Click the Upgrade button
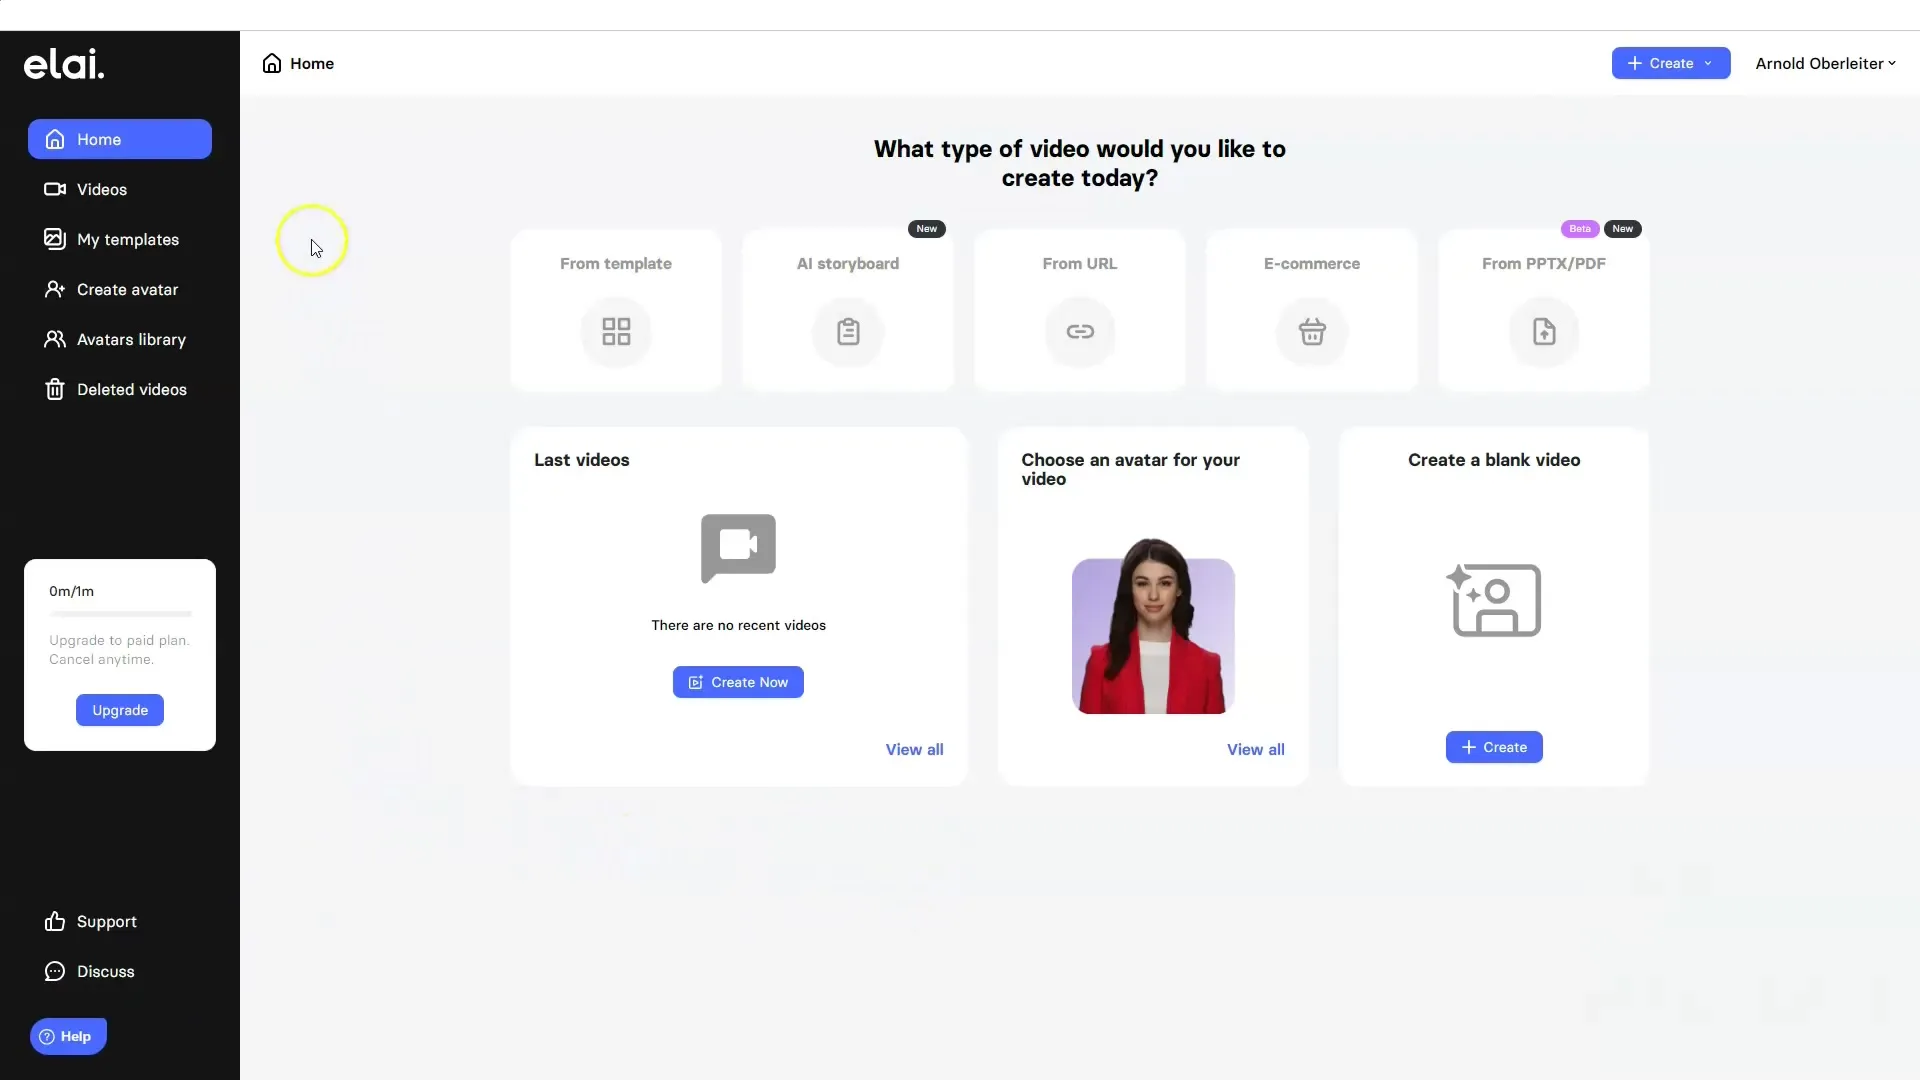Viewport: 1920px width, 1080px height. coord(120,709)
